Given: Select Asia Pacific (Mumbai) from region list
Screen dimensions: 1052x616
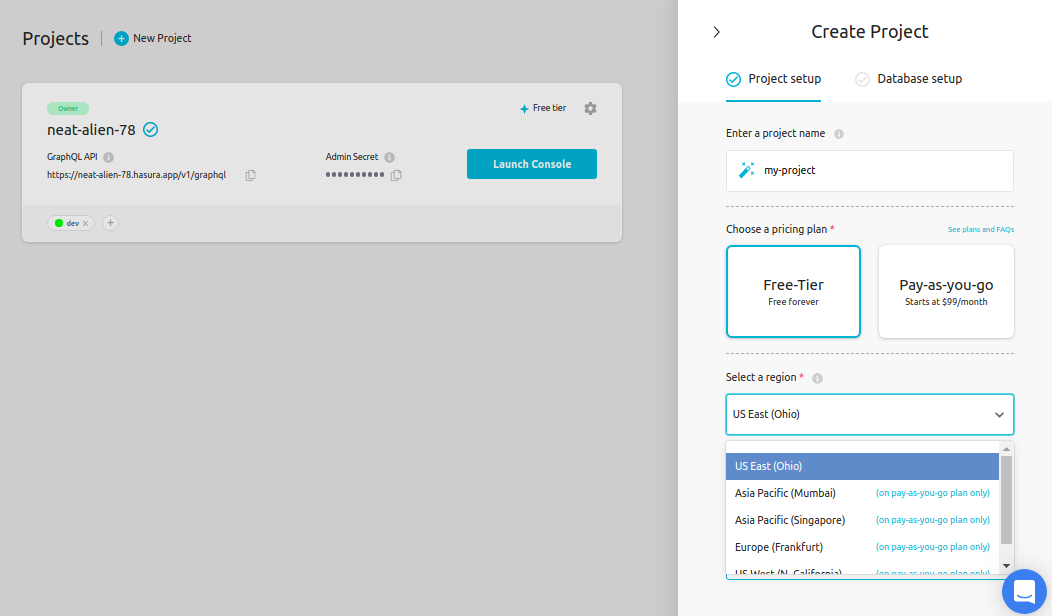Looking at the screenshot, I should point(785,493).
